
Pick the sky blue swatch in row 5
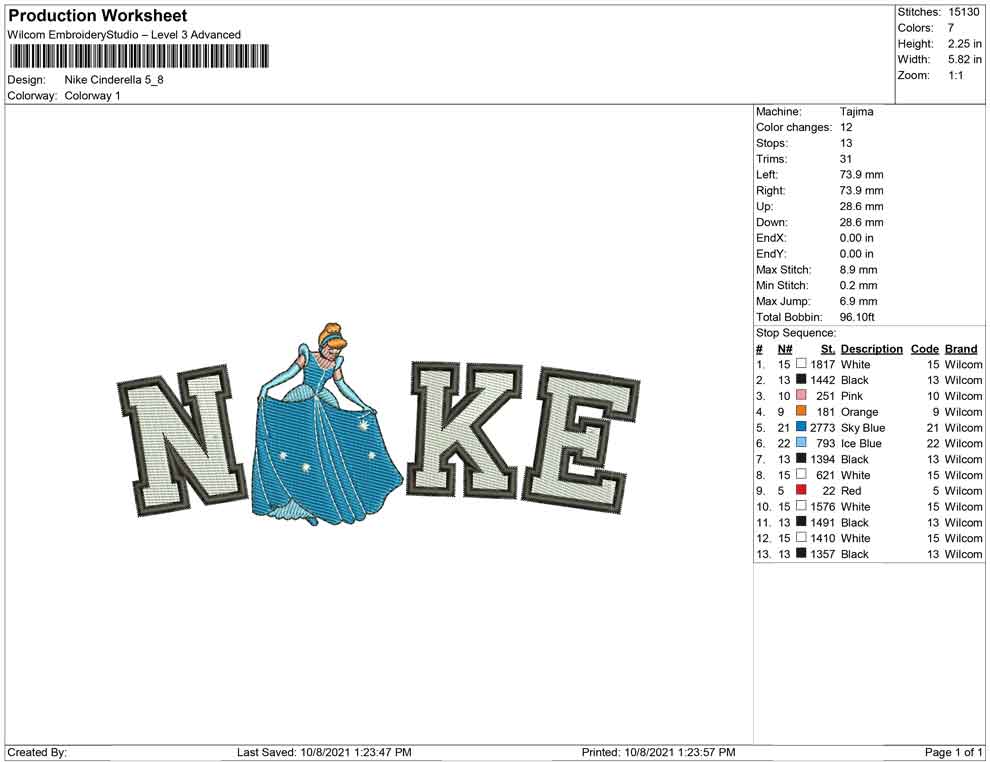tap(801, 427)
